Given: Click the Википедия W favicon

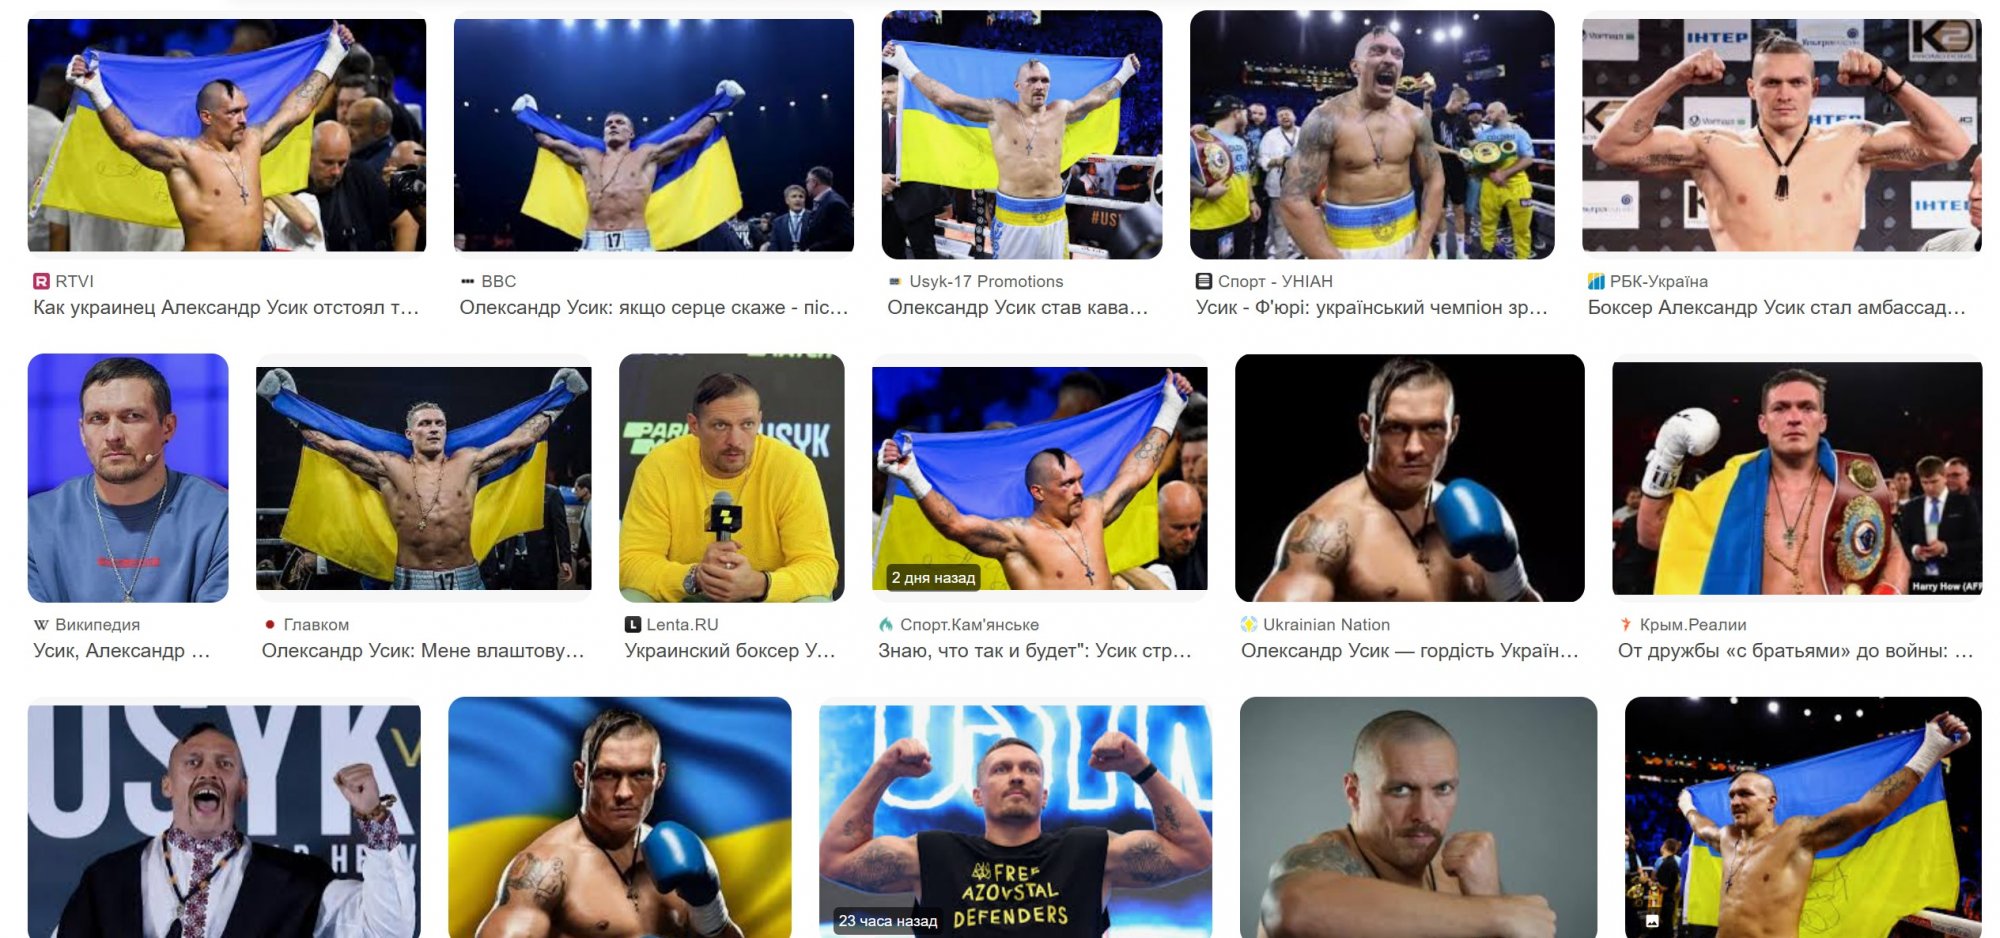Looking at the screenshot, I should pyautogui.click(x=41, y=625).
